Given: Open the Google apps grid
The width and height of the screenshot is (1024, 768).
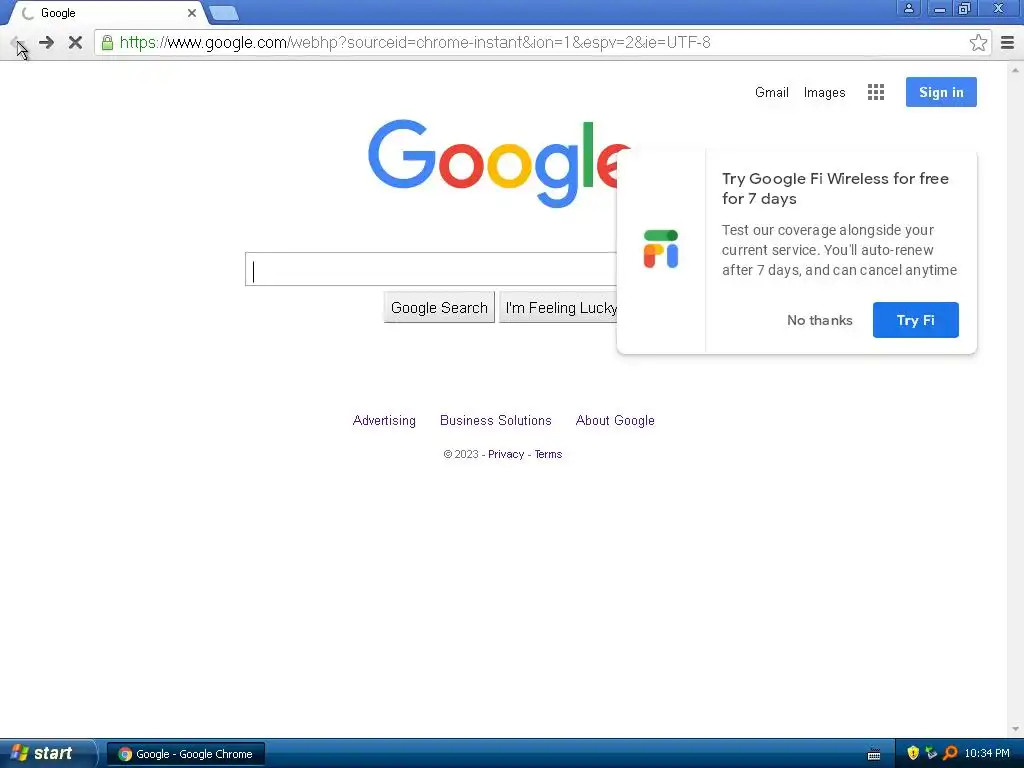Looking at the screenshot, I should (x=876, y=92).
